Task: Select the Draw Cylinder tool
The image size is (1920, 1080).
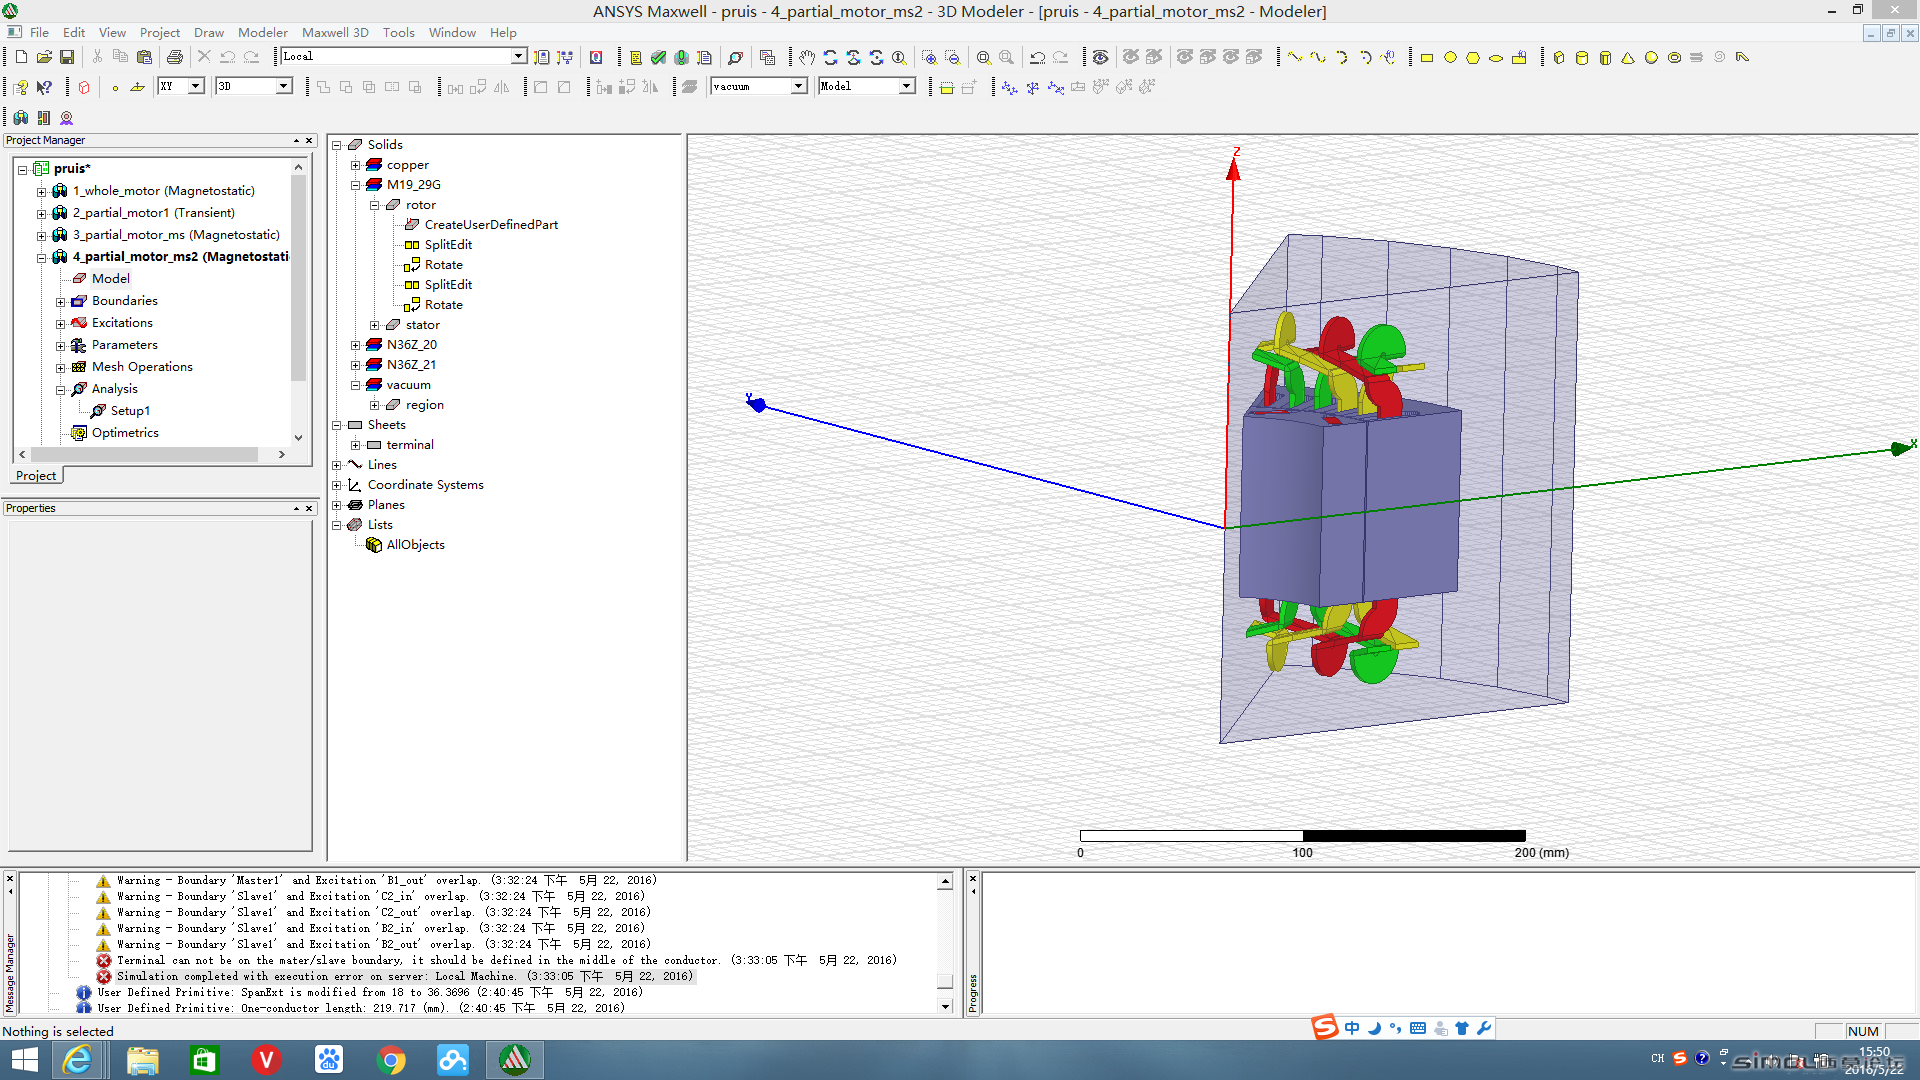Action: coord(1582,57)
